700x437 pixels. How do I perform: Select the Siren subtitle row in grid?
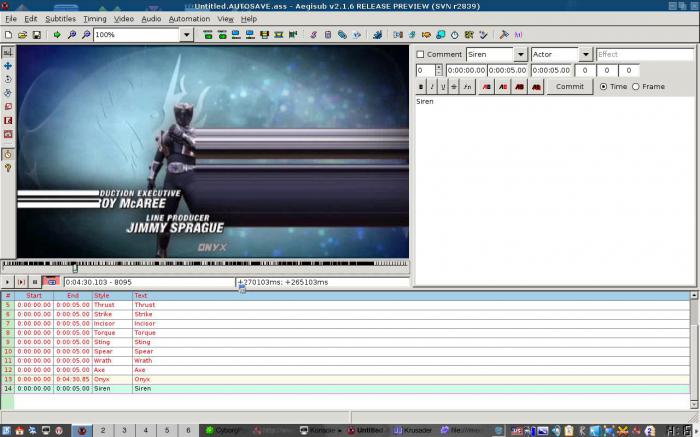tap(345, 388)
